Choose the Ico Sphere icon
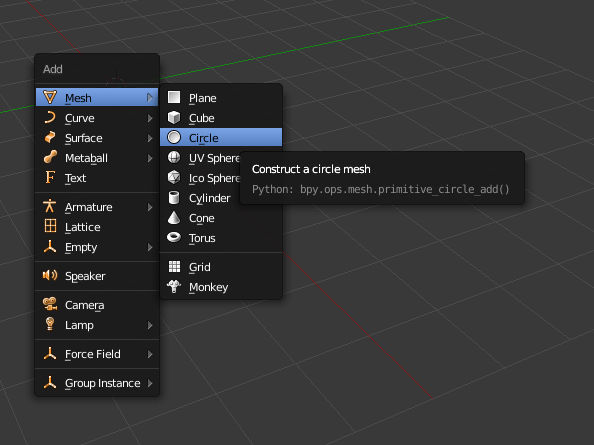This screenshot has height=445, width=594. (174, 177)
